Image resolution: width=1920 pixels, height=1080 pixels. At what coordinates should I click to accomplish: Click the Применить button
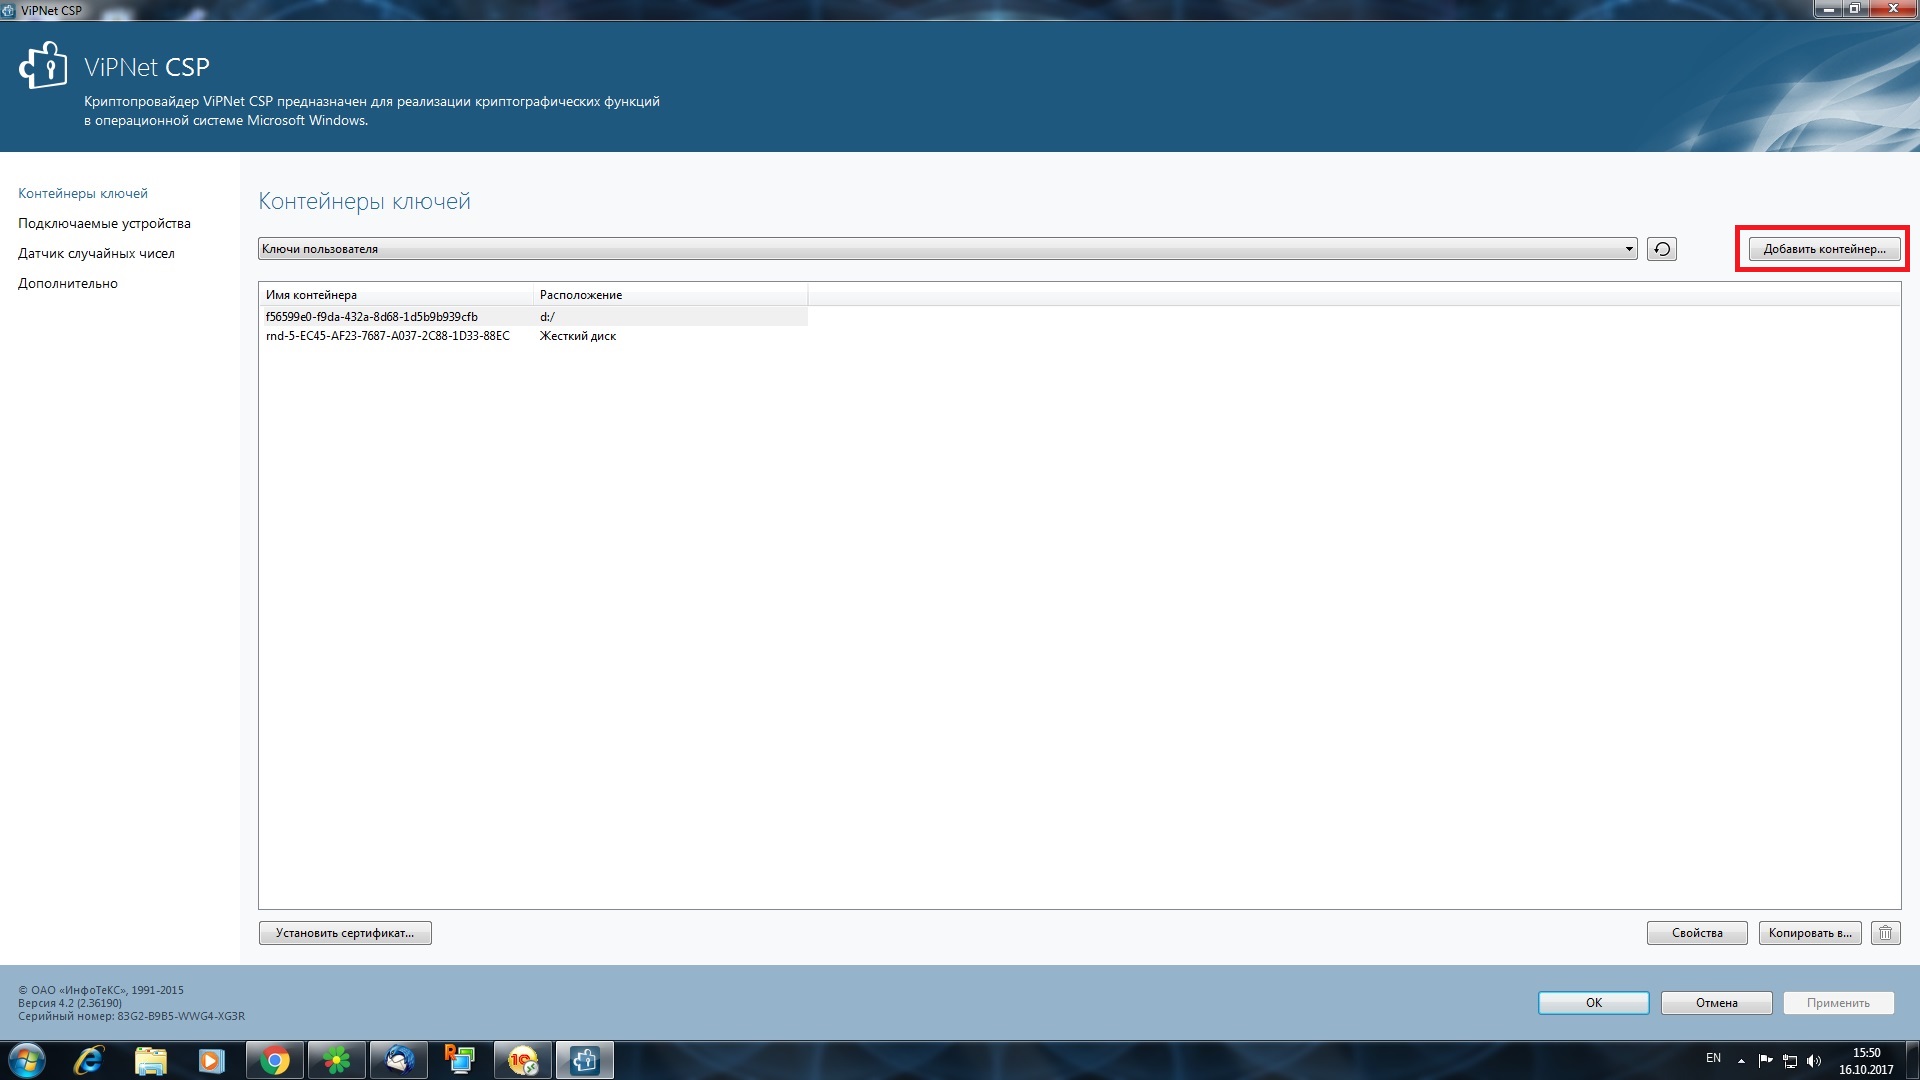(x=1838, y=1003)
